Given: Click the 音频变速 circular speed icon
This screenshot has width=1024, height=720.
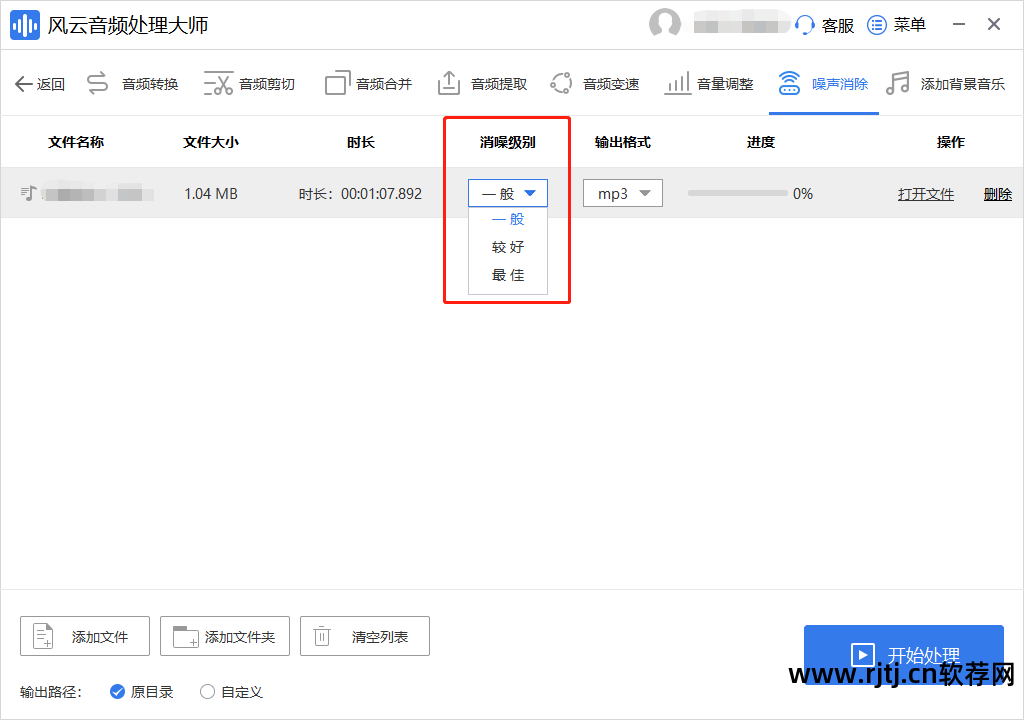Looking at the screenshot, I should click(561, 83).
